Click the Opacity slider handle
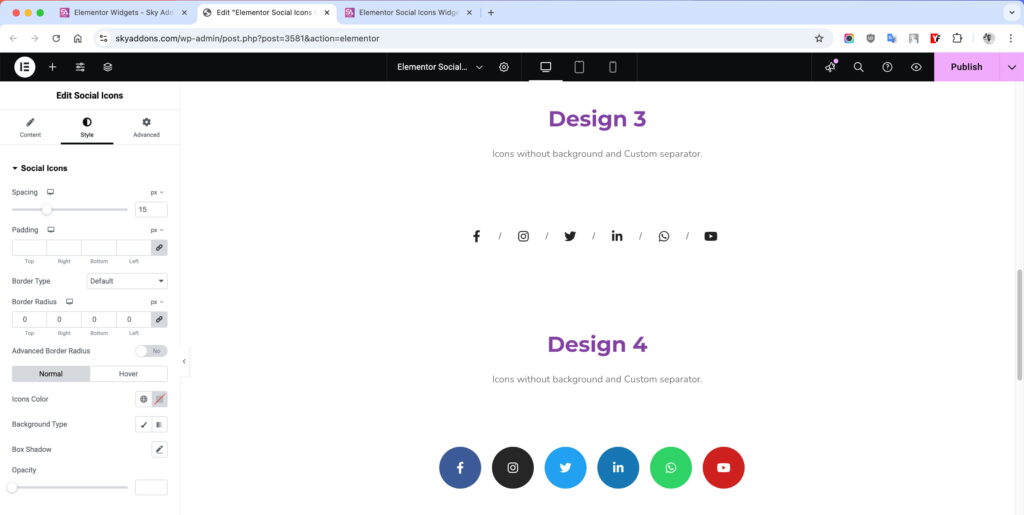This screenshot has height=515, width=1024. click(x=12, y=487)
